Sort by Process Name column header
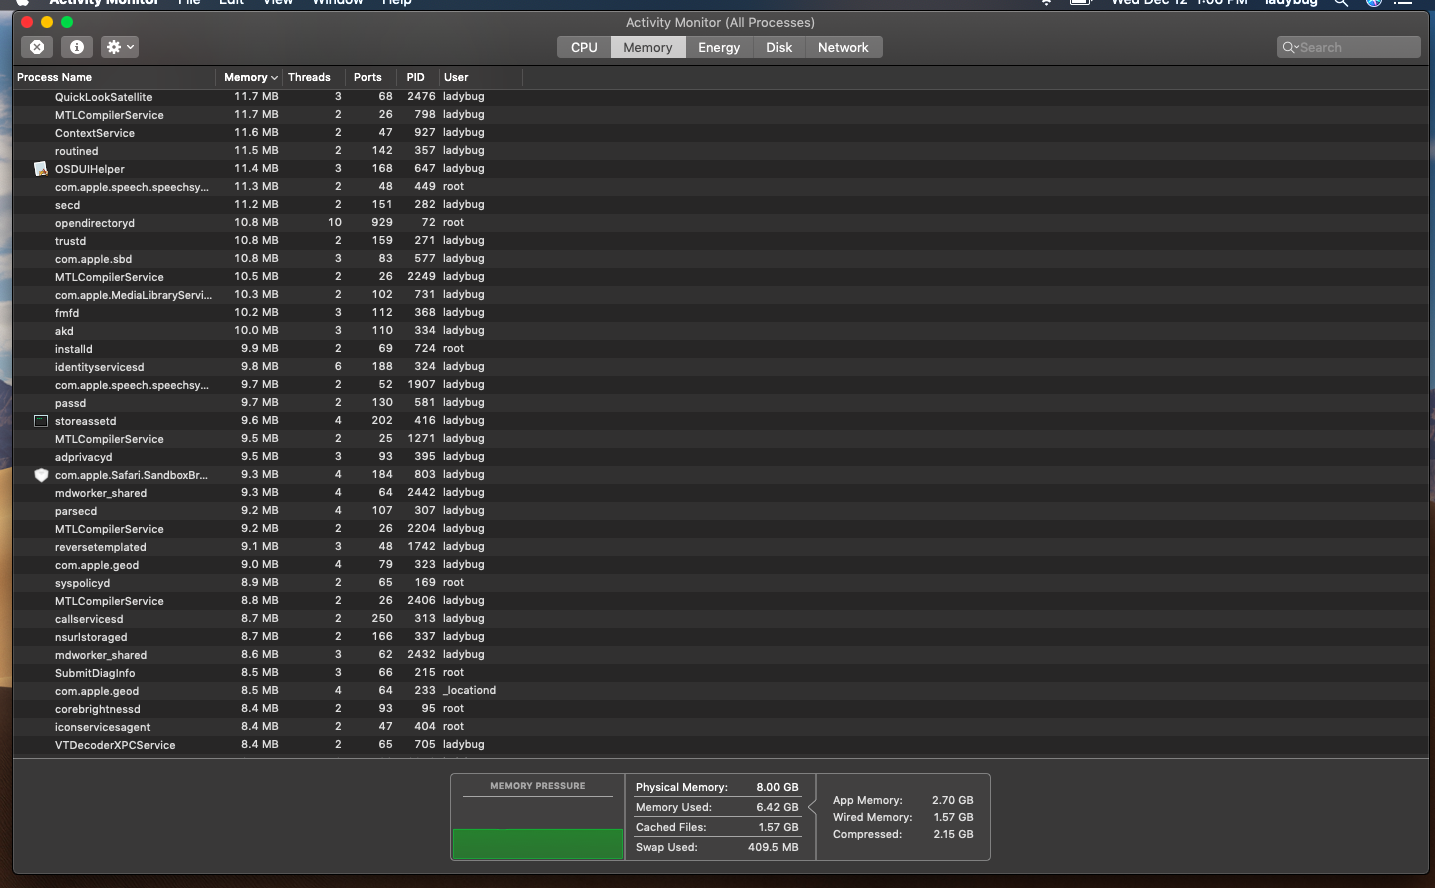Screen dimensions: 1435x888 click(114, 77)
